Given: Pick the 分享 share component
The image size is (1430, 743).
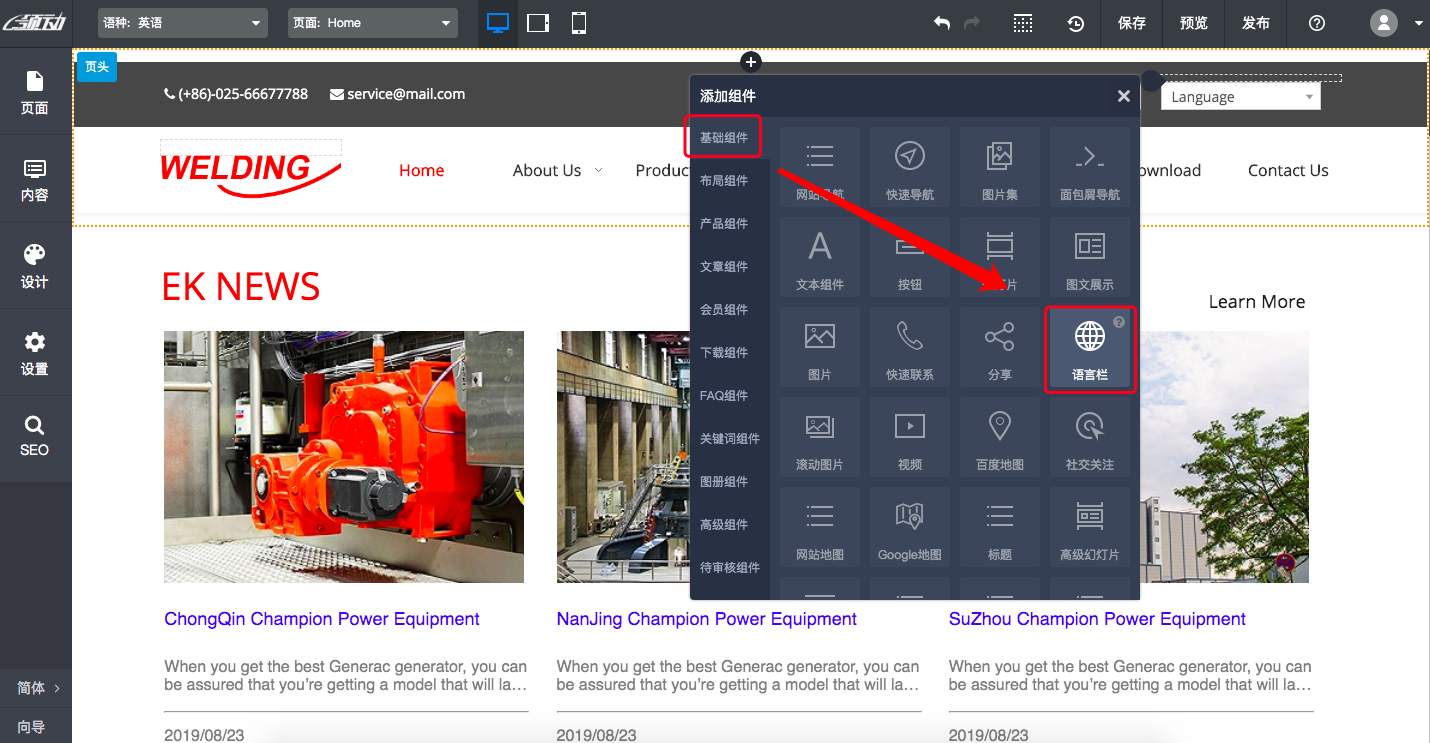Looking at the screenshot, I should pos(999,348).
